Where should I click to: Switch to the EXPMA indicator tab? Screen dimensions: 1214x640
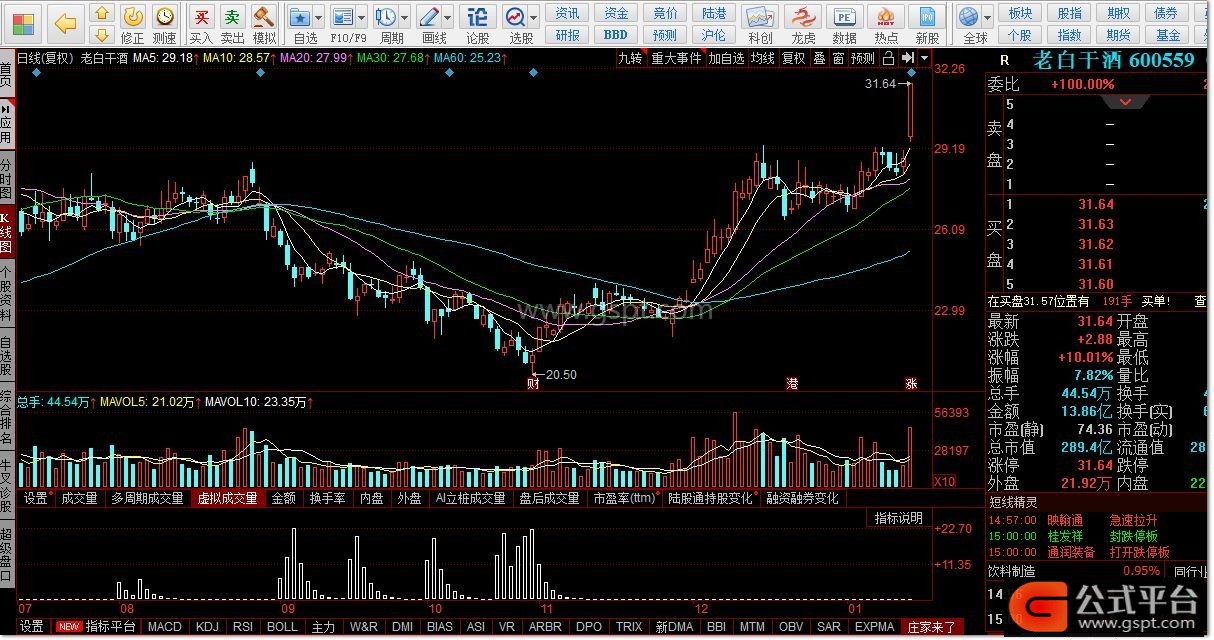875,627
